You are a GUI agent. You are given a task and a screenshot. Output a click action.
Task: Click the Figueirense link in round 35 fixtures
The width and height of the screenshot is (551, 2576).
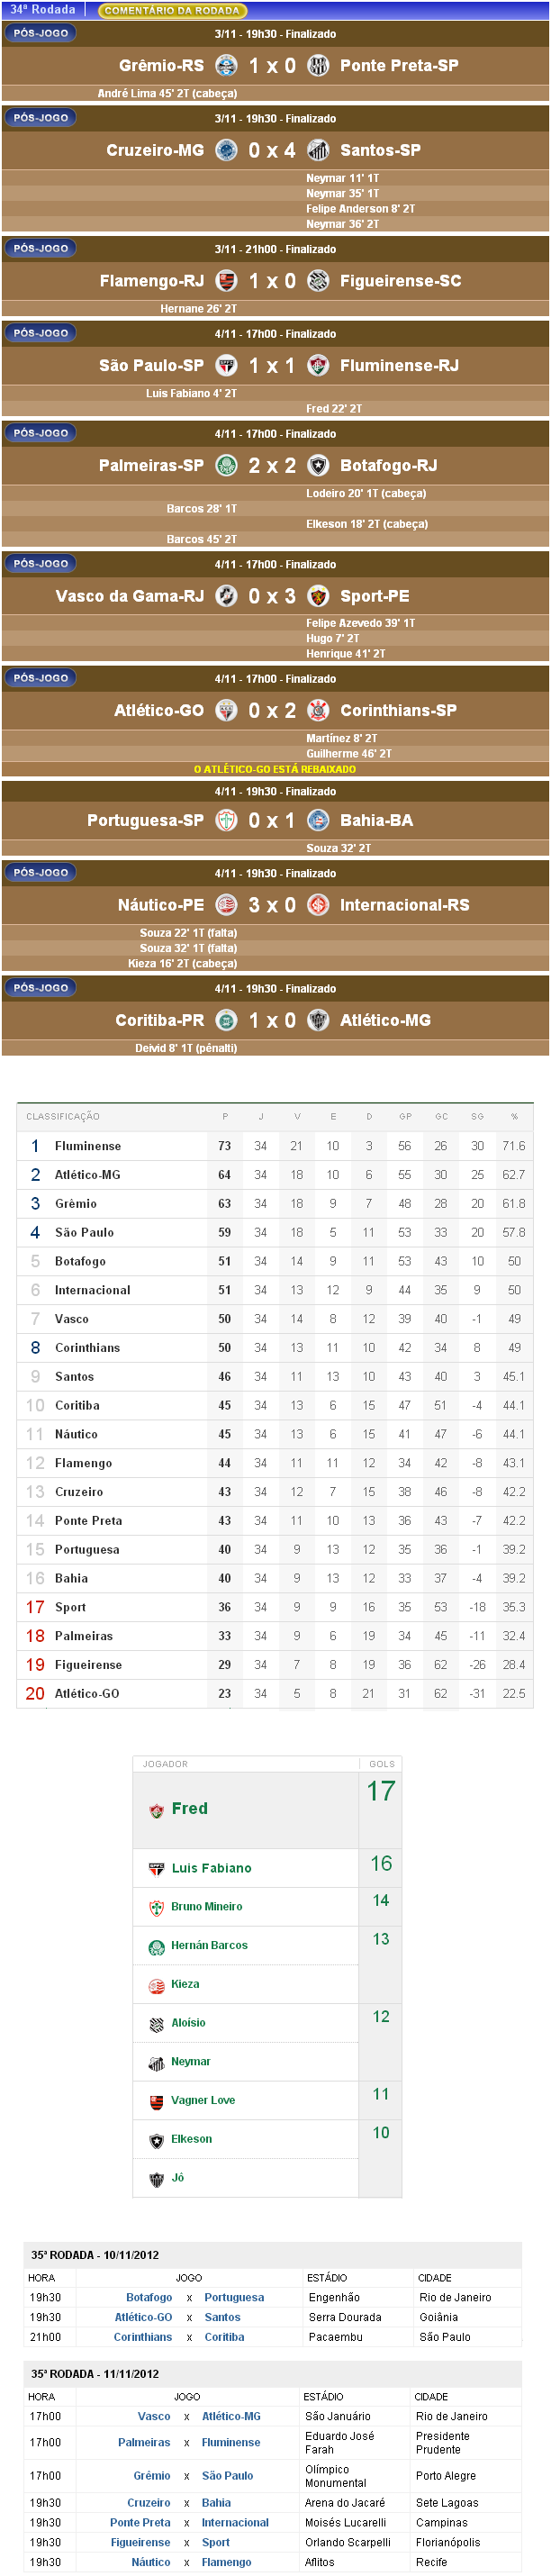click(x=140, y=2542)
